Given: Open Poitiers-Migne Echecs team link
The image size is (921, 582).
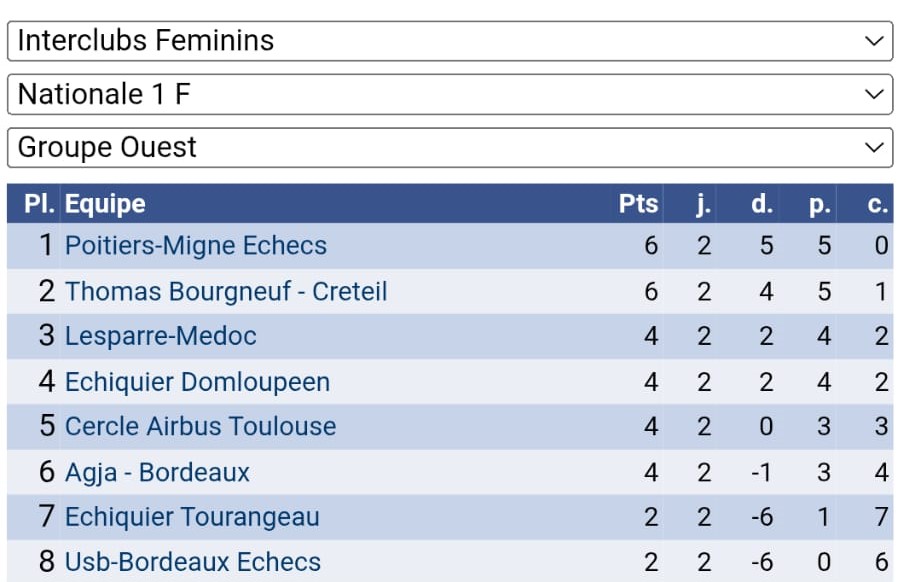Looking at the screenshot, I should (x=196, y=245).
